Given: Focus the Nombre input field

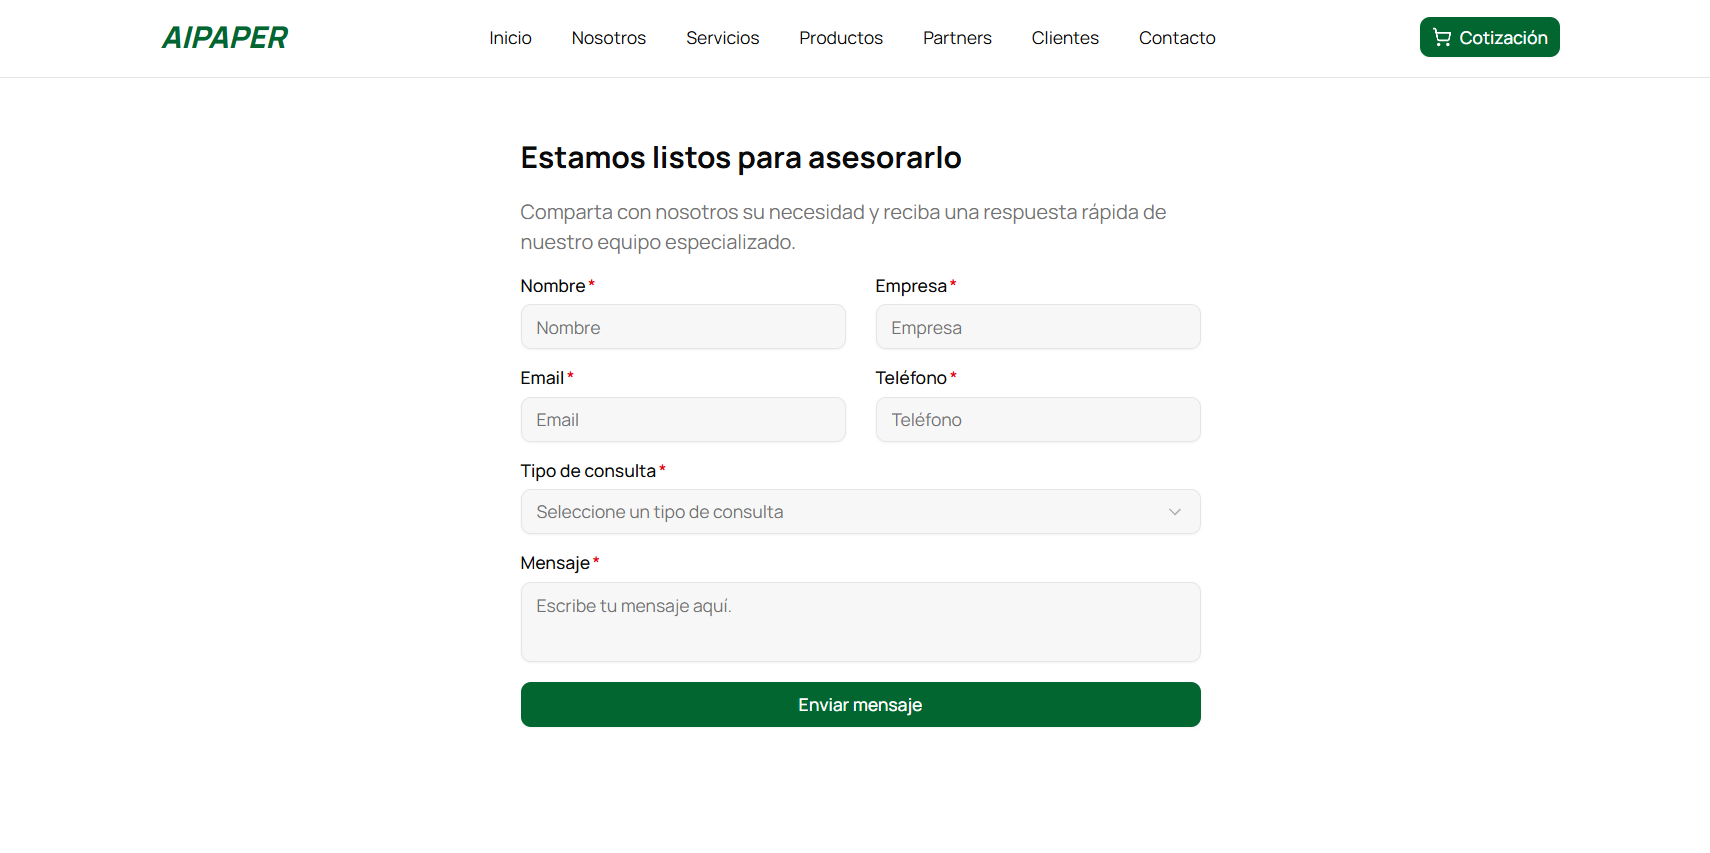Looking at the screenshot, I should 682,328.
